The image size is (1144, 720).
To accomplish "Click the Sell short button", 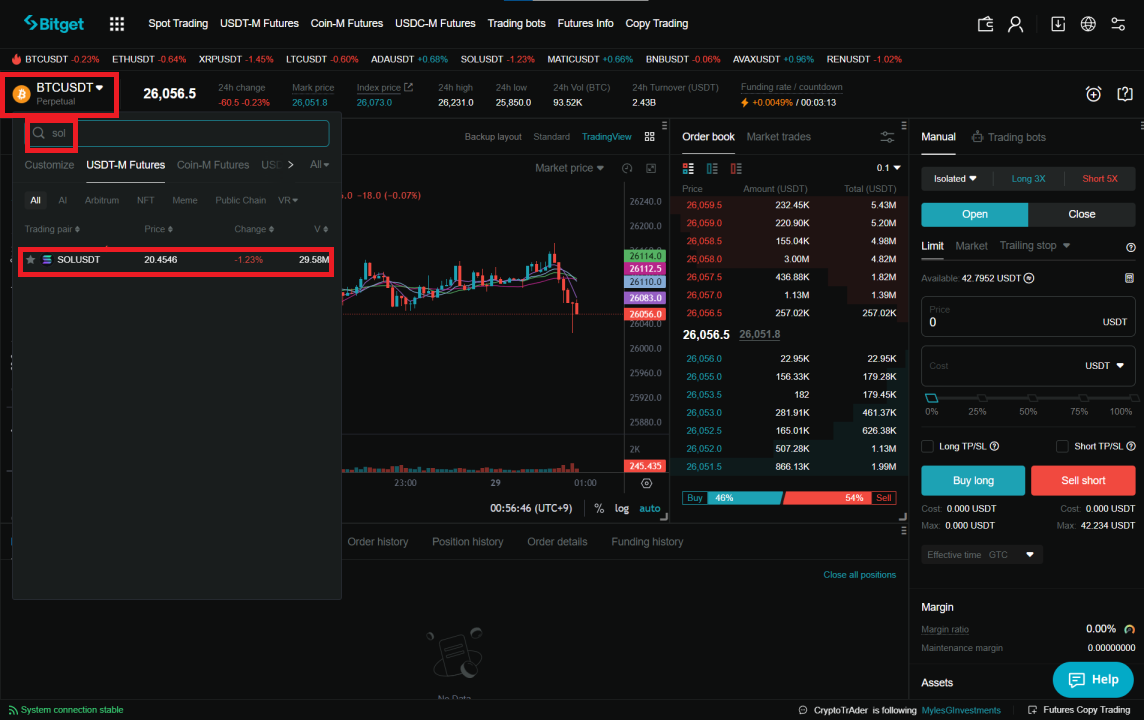I will point(1083,481).
